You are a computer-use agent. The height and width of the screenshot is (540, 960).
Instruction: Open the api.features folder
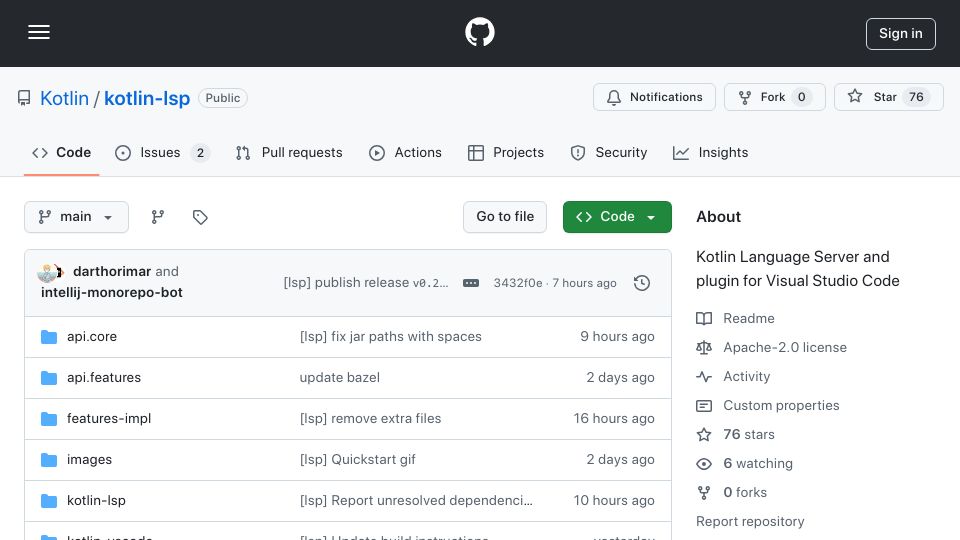pos(103,377)
